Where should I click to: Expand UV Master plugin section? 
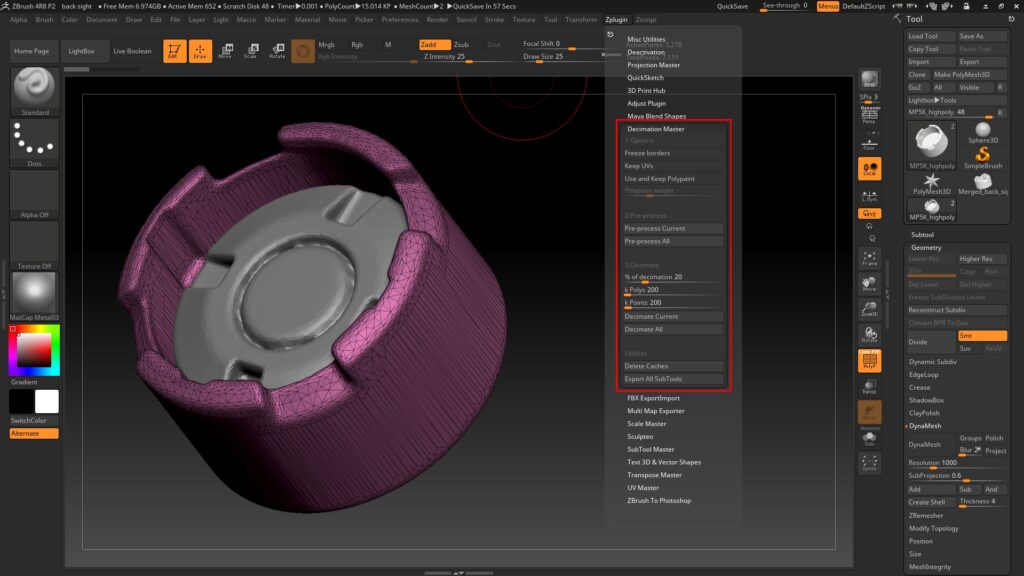pyautogui.click(x=643, y=488)
